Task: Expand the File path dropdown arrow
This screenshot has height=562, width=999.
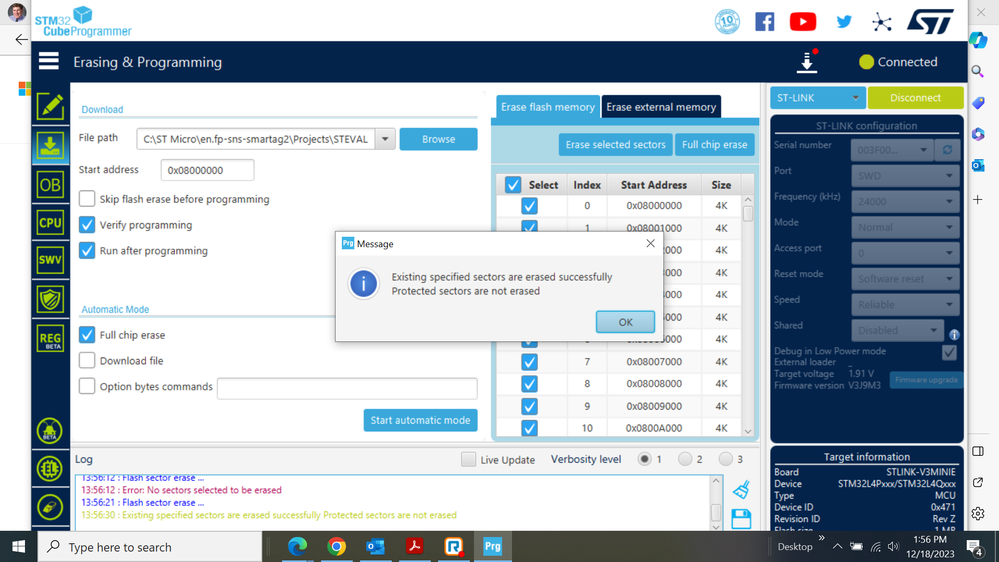Action: 385,139
